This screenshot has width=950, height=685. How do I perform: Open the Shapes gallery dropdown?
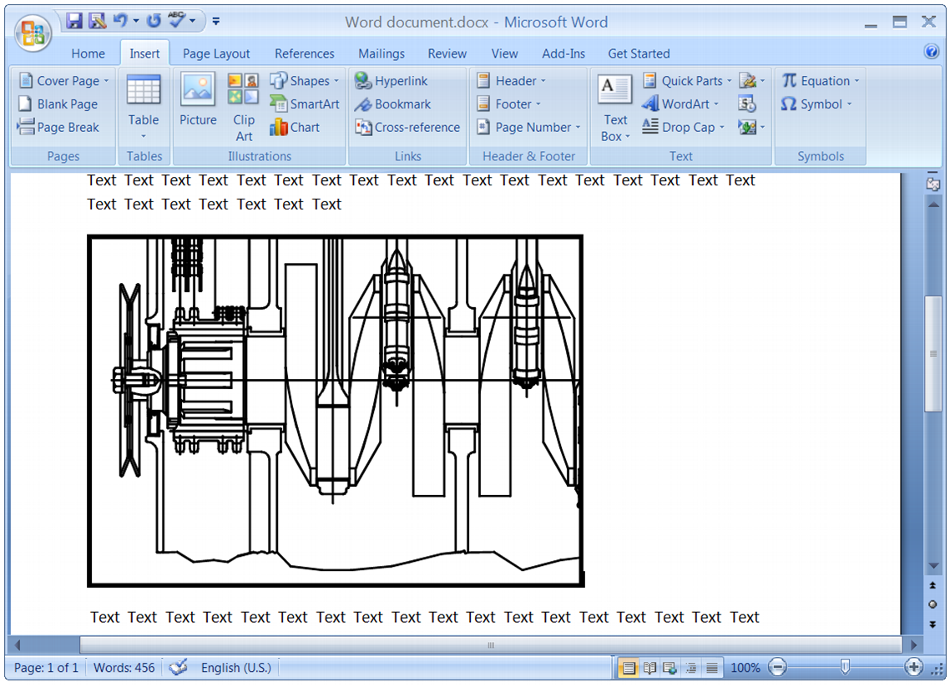[305, 80]
